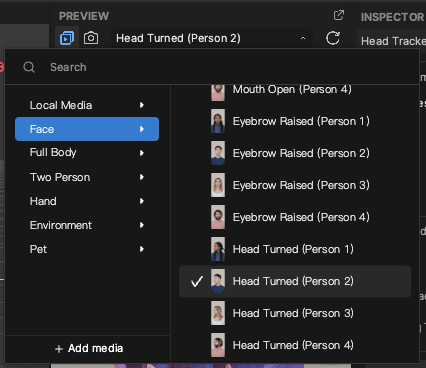Viewport: 426px width, 368px height.
Task: Click the preview media picker icon
Action: pos(67,38)
